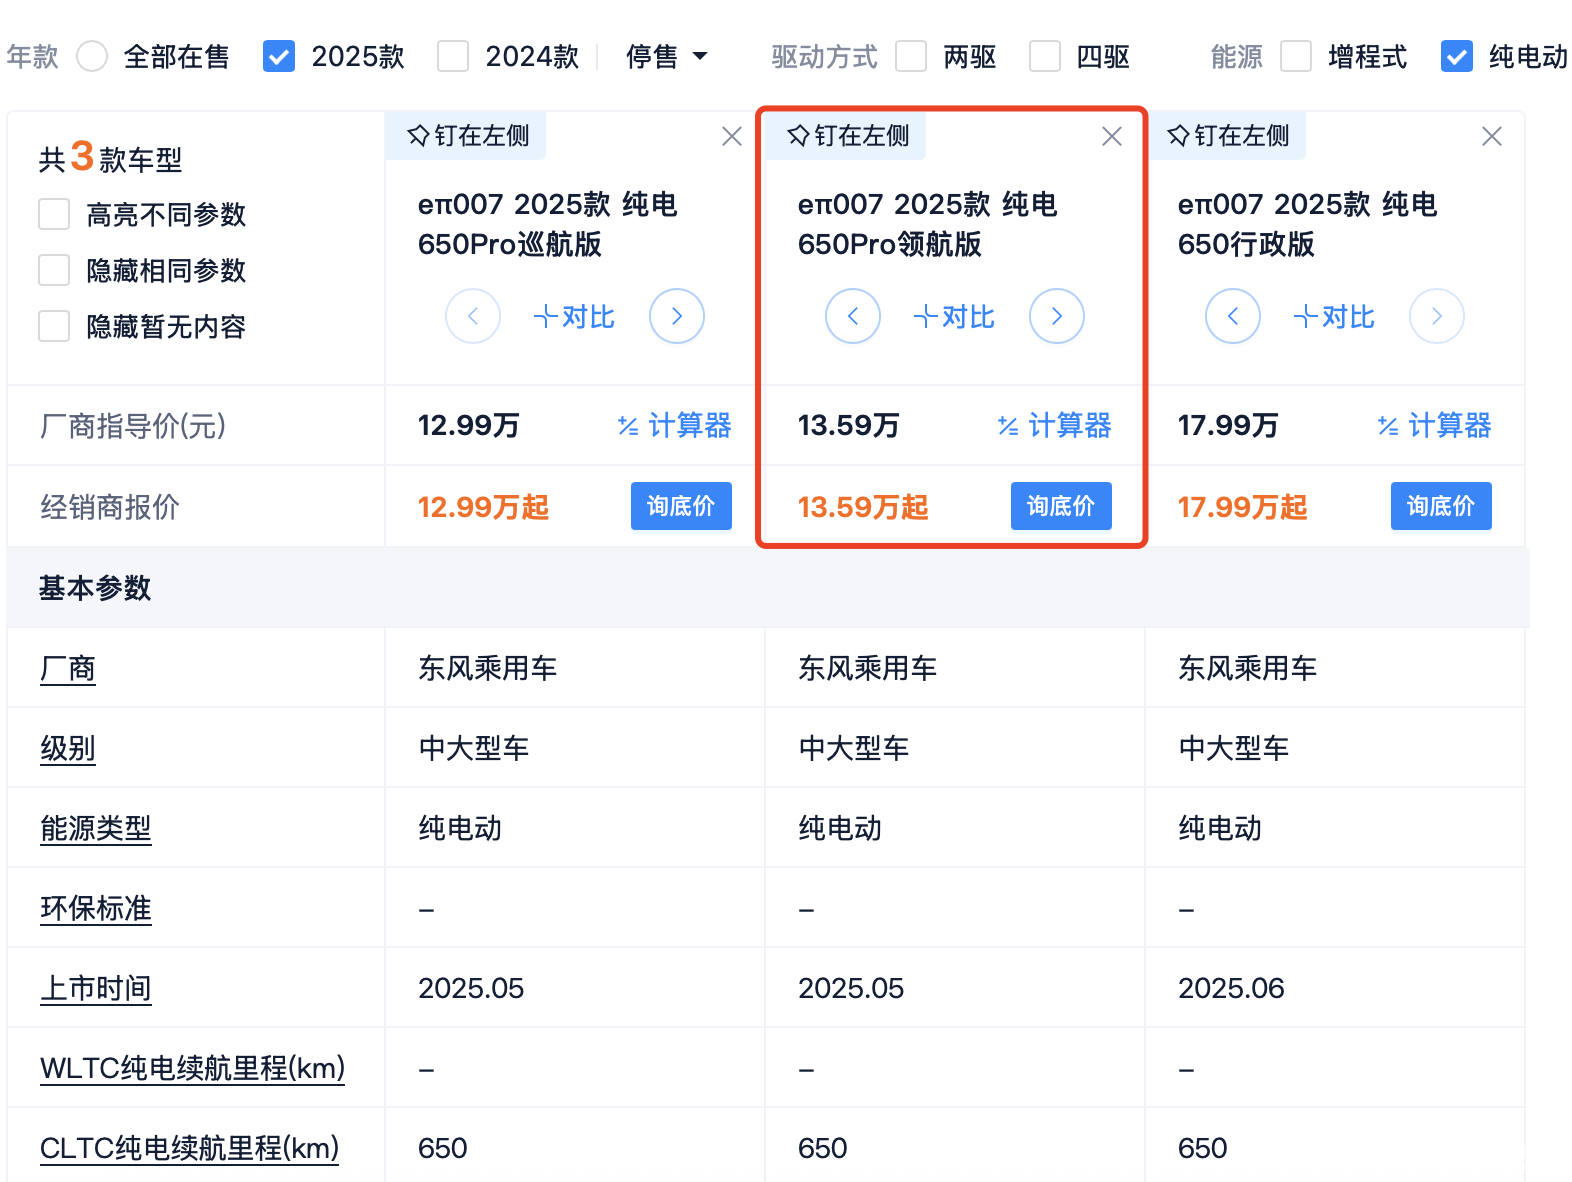
Task: Click the 厂商指导价(元) row label
Action: 133,426
